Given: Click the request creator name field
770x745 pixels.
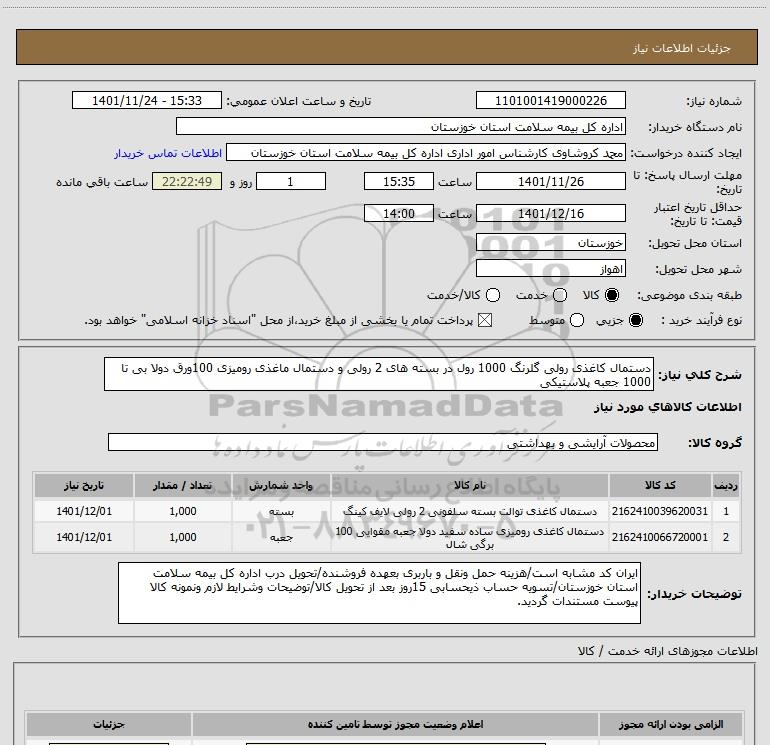Looking at the screenshot, I should click(426, 153).
